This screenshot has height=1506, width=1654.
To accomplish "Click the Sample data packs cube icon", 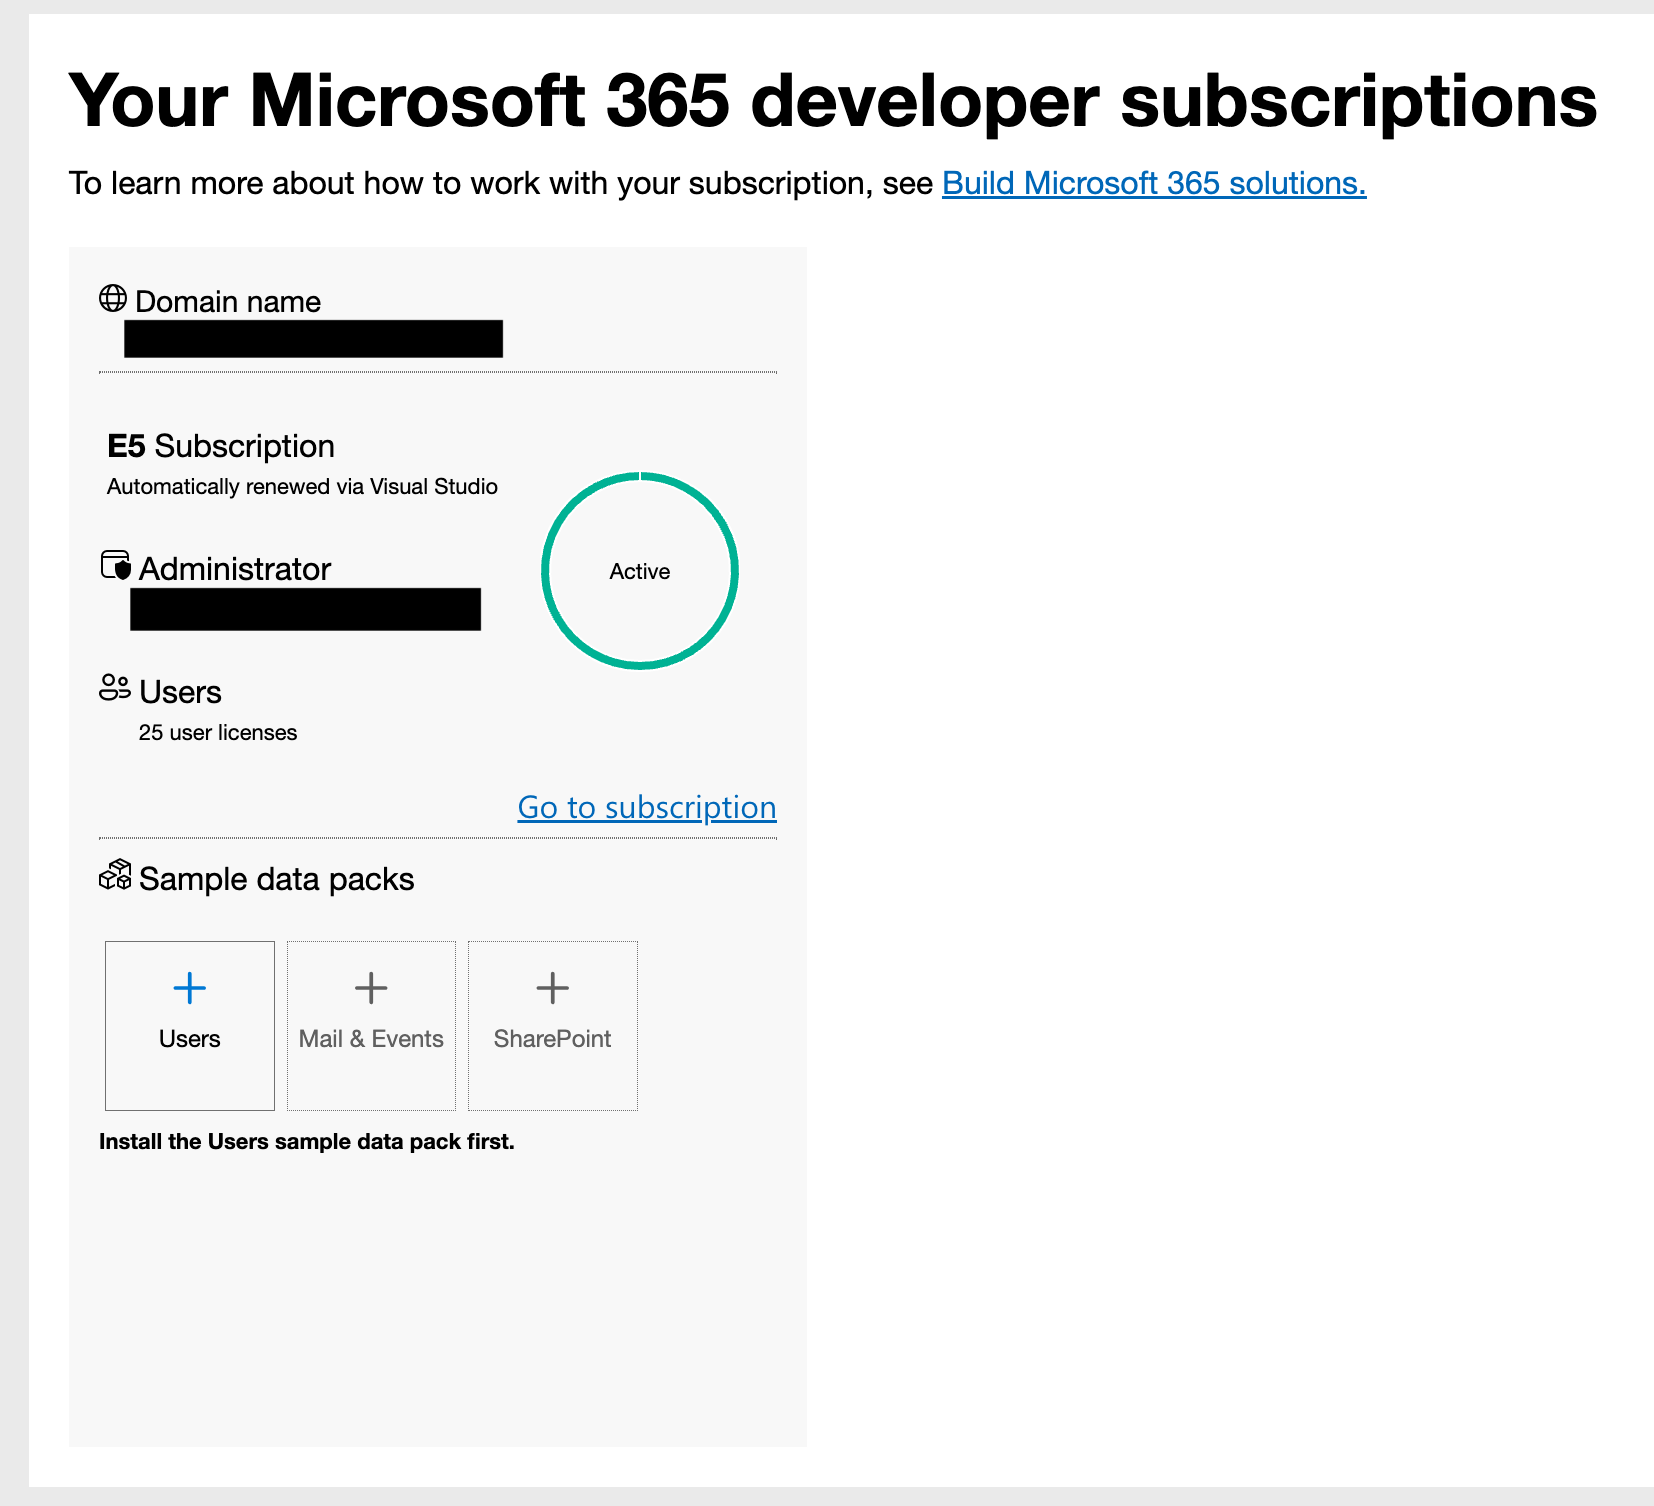I will pos(114,876).
